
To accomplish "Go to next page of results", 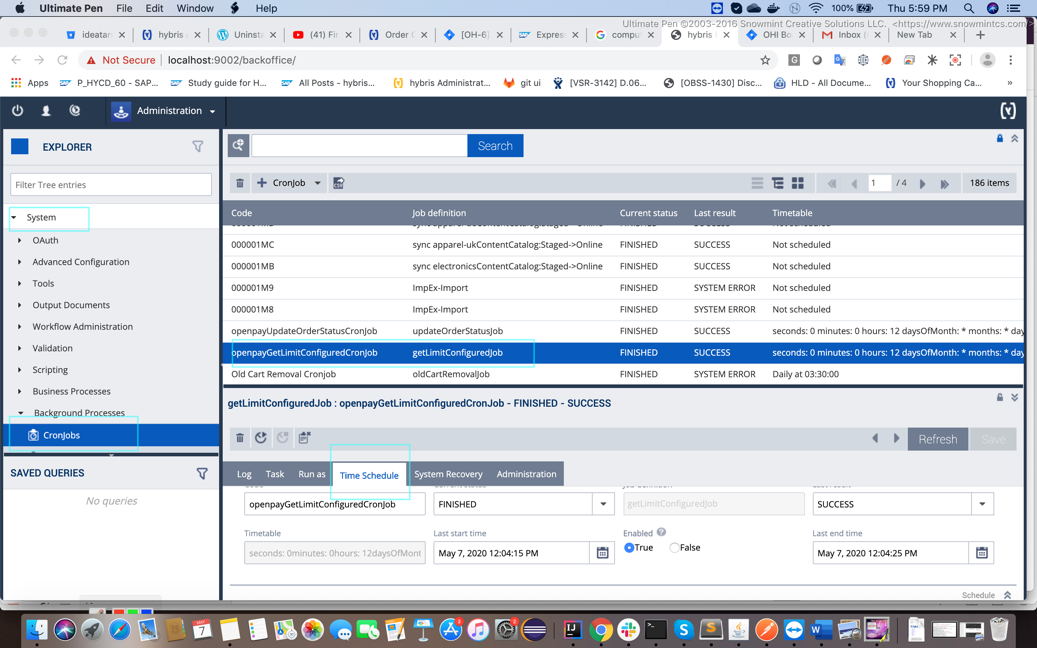I will [x=922, y=184].
